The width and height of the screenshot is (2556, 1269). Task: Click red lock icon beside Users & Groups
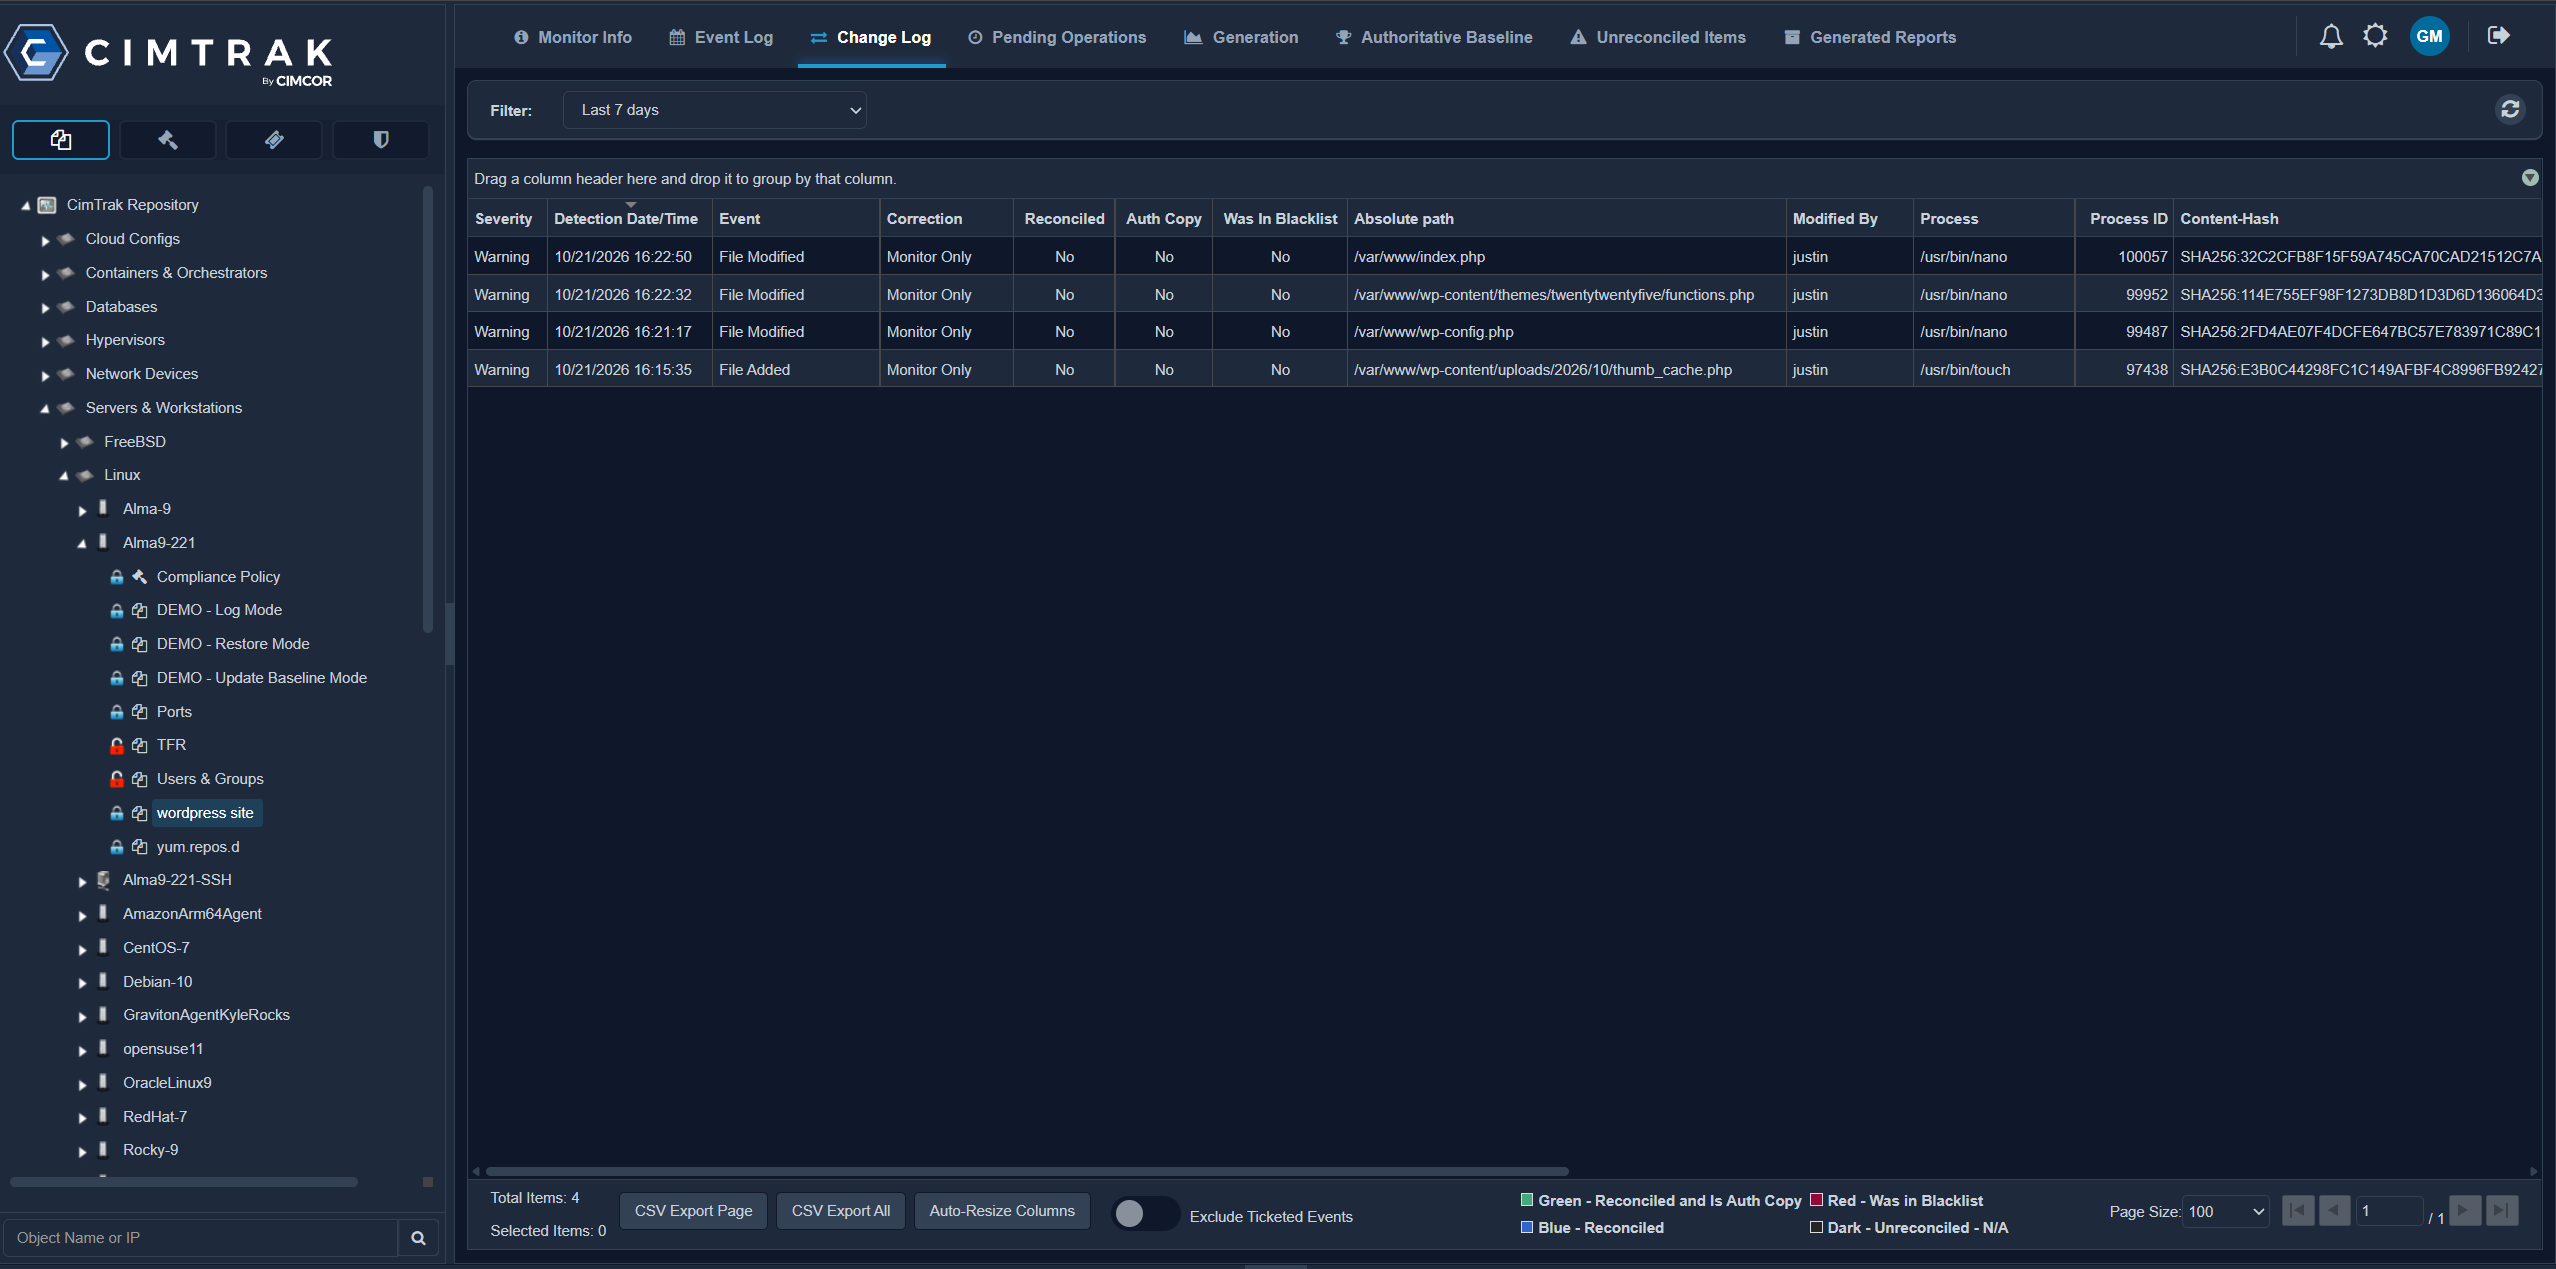[116, 779]
